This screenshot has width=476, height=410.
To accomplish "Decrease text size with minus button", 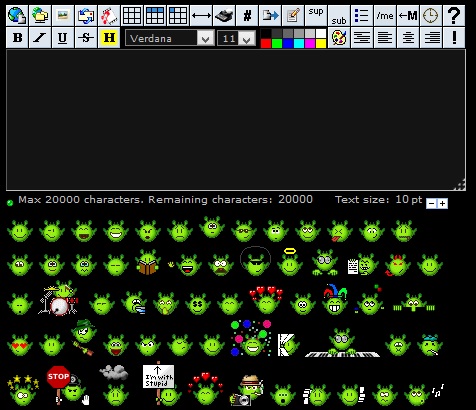I will tap(431, 203).
